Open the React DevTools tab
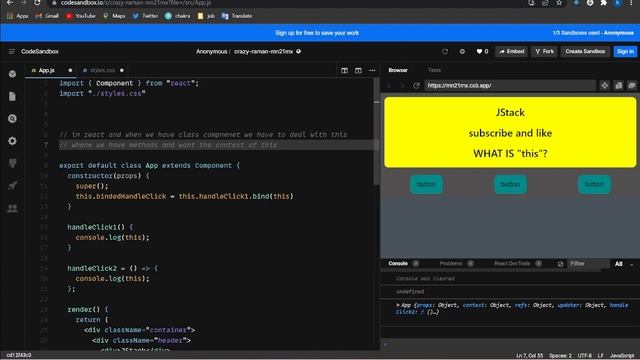 pyautogui.click(x=512, y=264)
